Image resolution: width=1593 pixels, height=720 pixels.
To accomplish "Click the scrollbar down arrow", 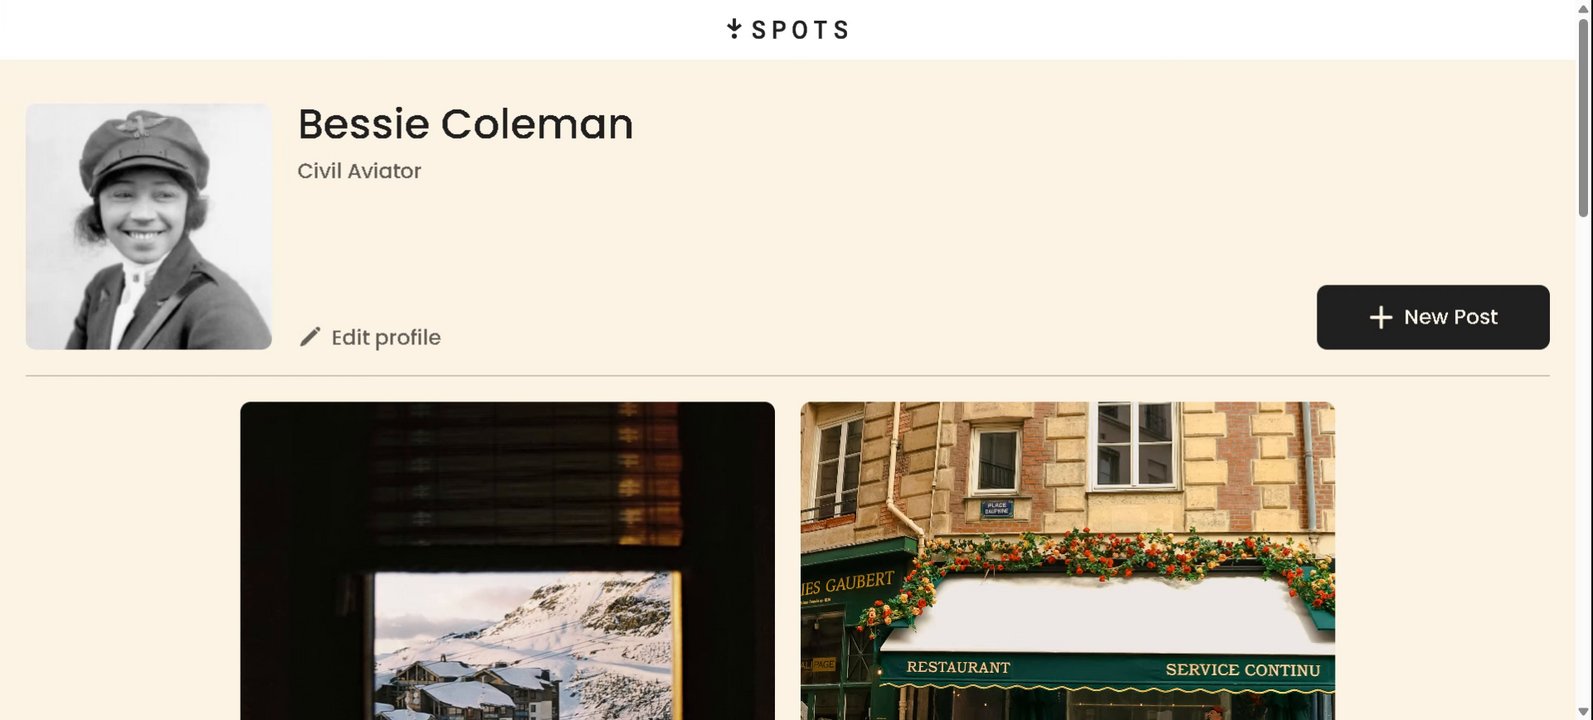I will (1583, 712).
